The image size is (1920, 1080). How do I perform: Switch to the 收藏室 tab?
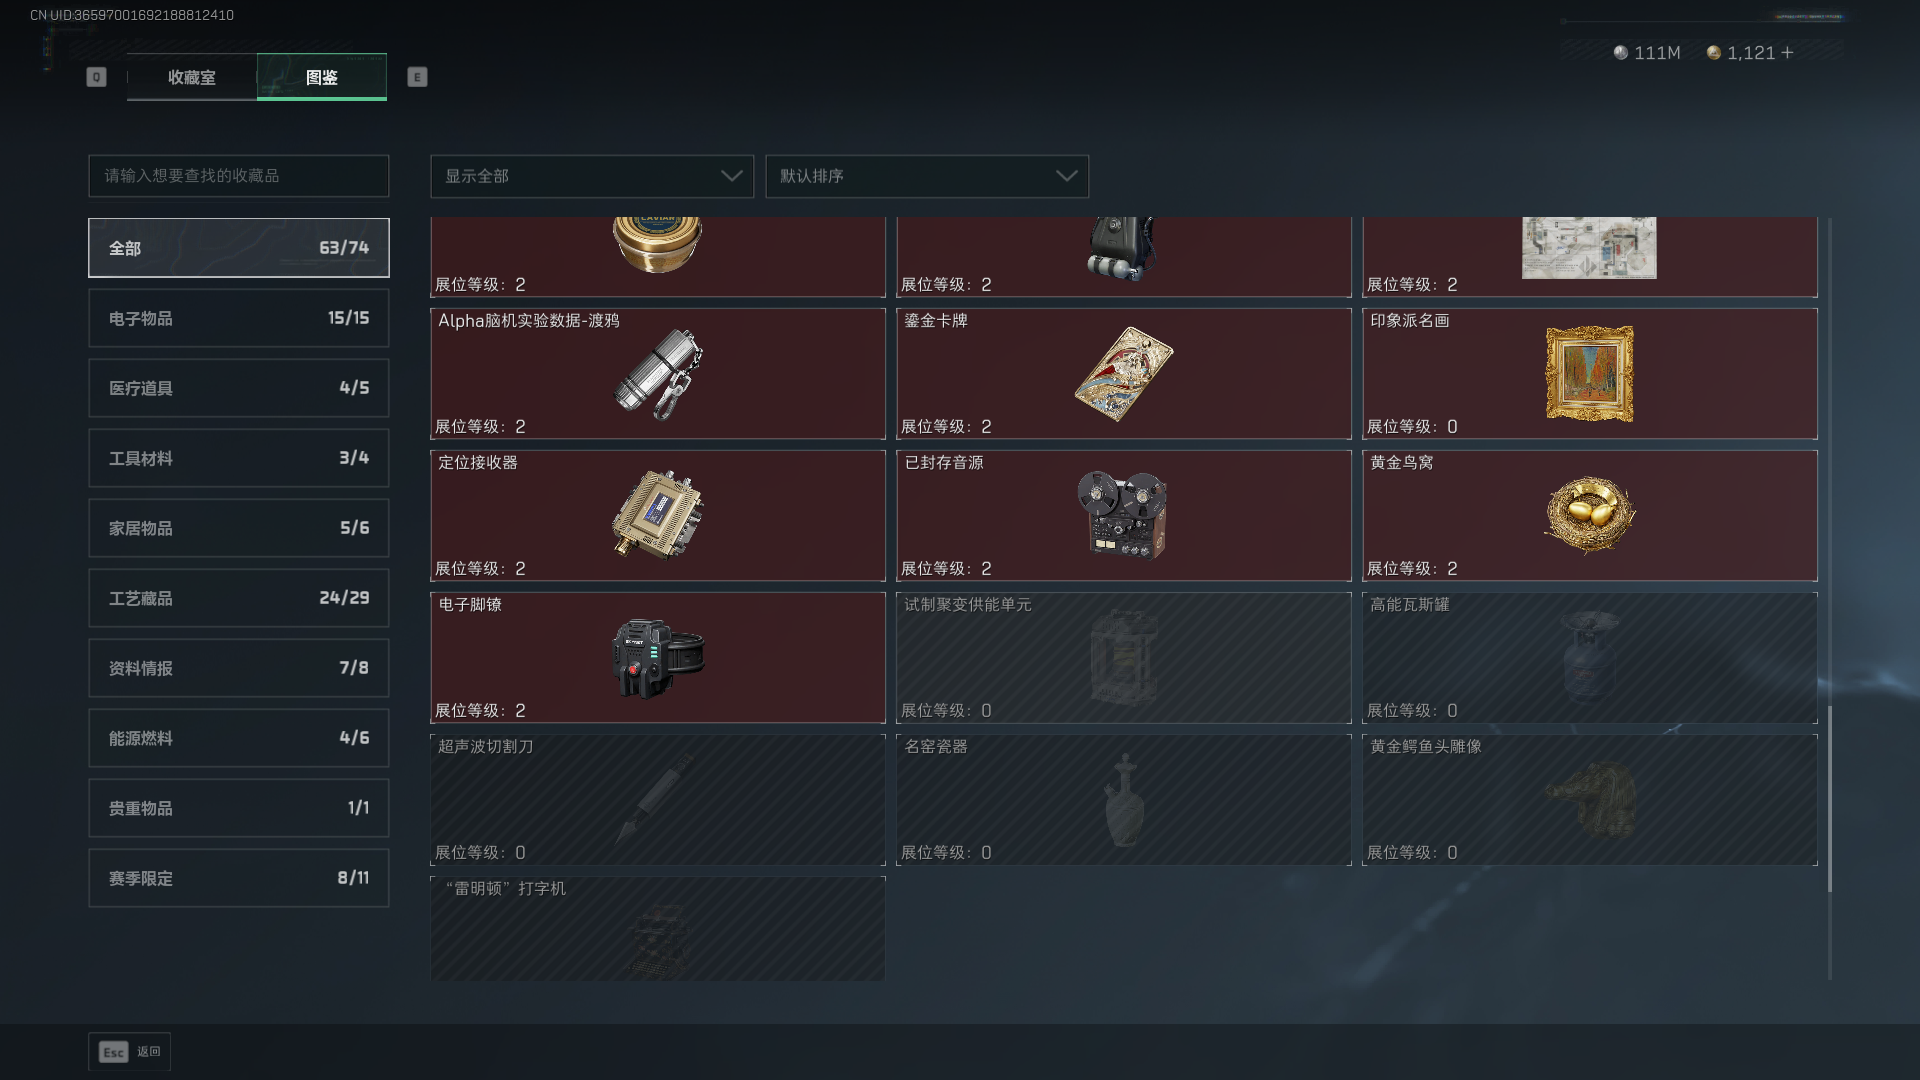pos(192,77)
